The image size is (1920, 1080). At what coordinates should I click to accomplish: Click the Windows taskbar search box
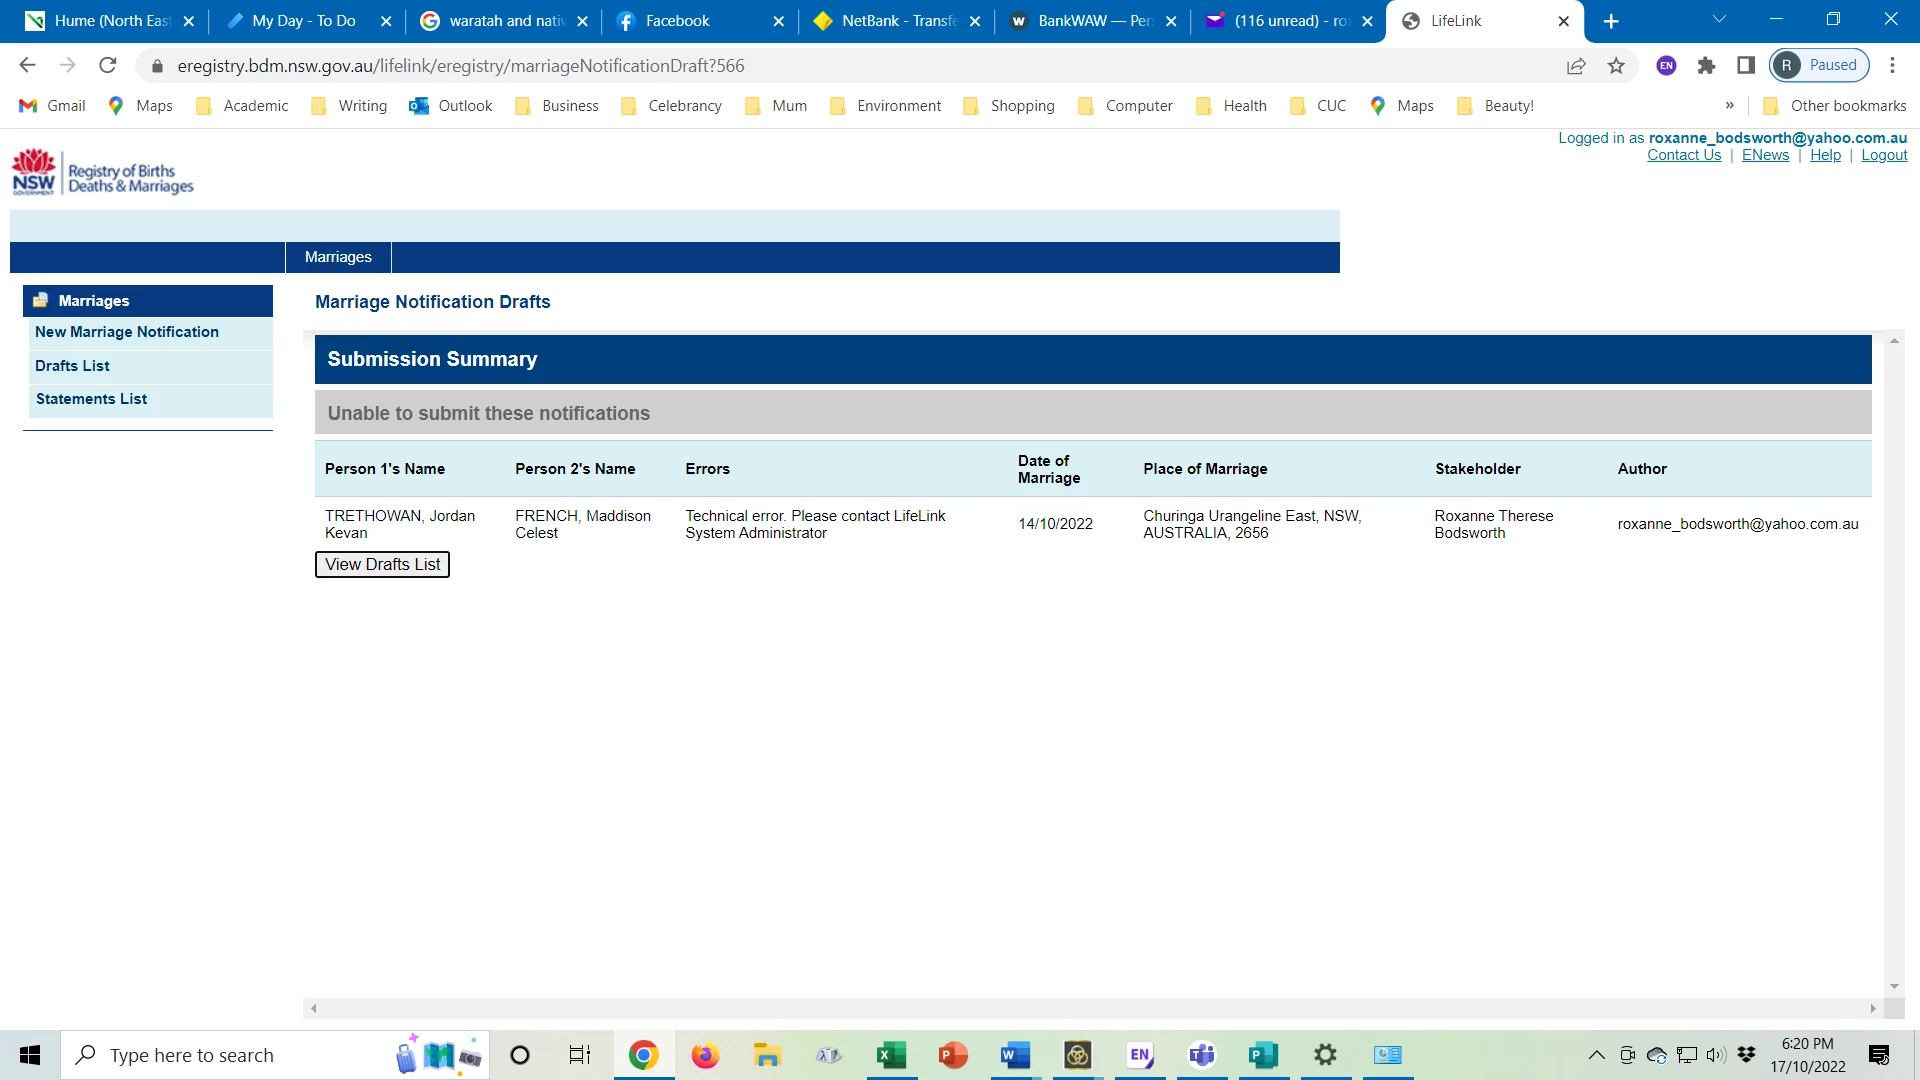pos(230,1055)
